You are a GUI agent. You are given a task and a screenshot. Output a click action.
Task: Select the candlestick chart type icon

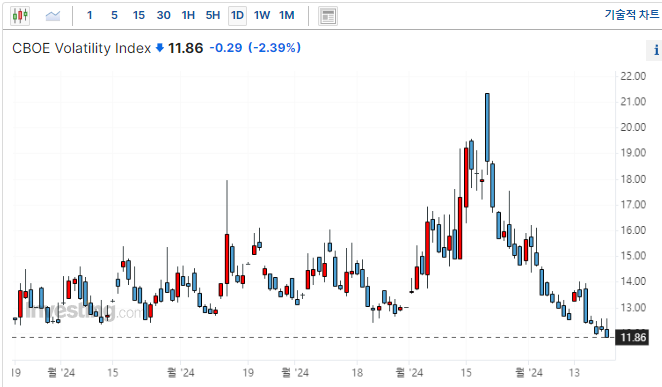(20, 16)
